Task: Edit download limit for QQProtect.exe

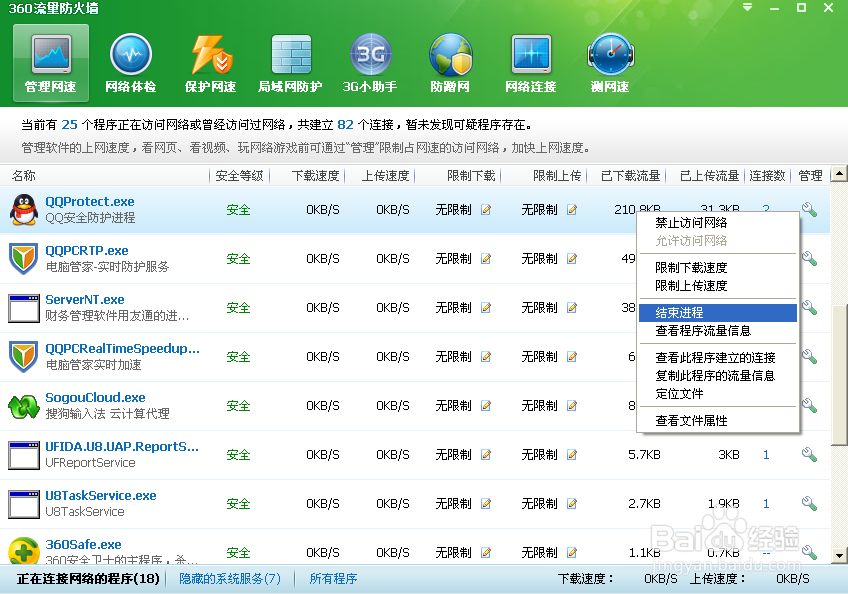Action: pos(486,209)
